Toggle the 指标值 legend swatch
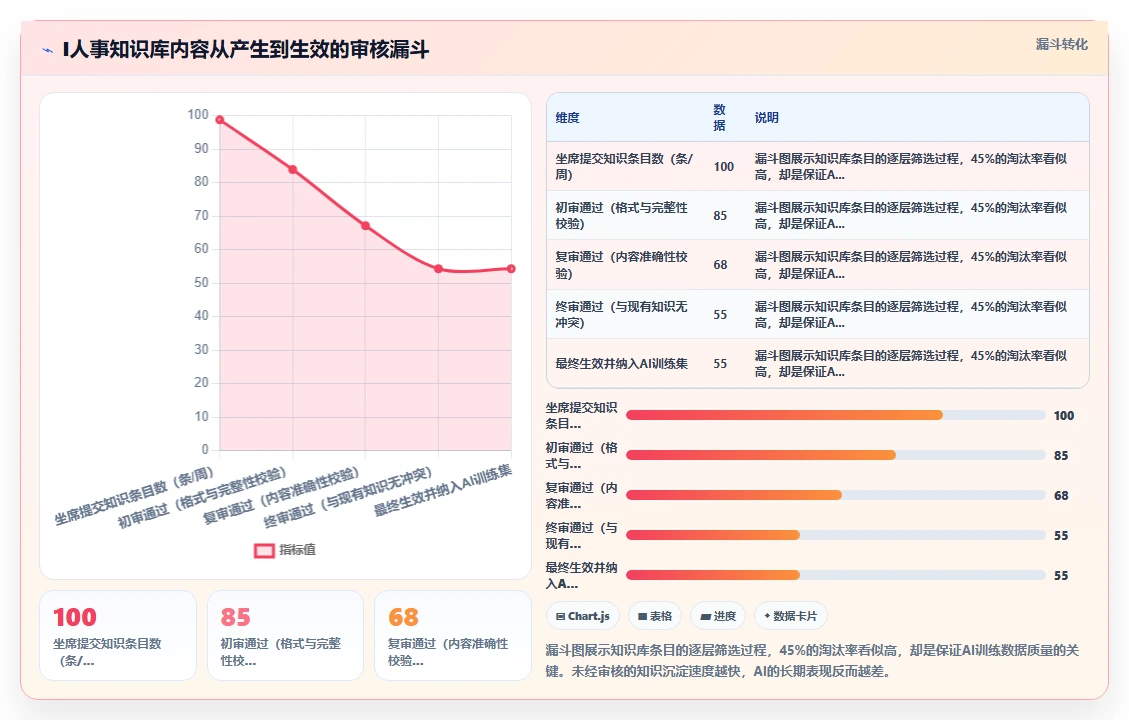This screenshot has width=1129, height=720. tap(264, 550)
